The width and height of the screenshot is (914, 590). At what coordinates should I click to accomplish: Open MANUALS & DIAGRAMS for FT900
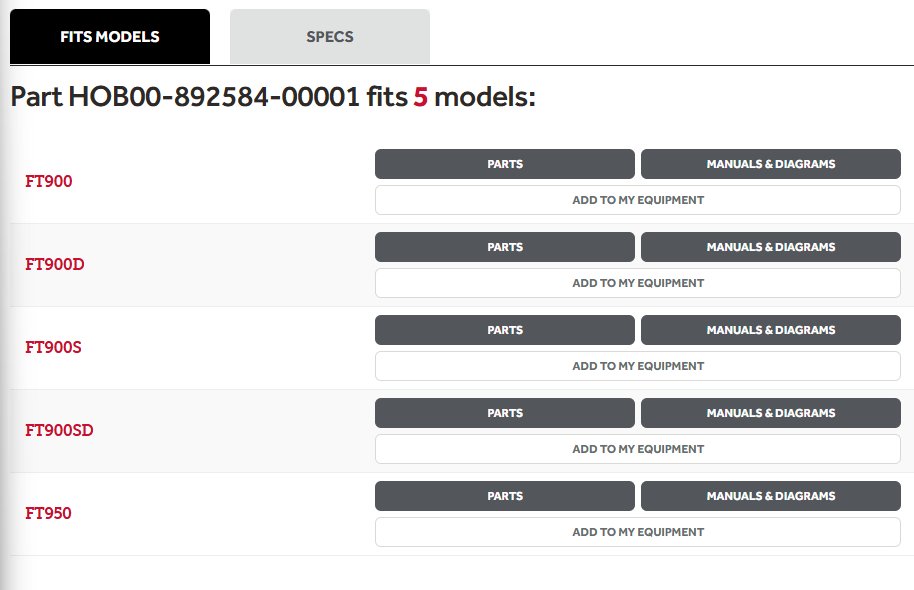[770, 164]
